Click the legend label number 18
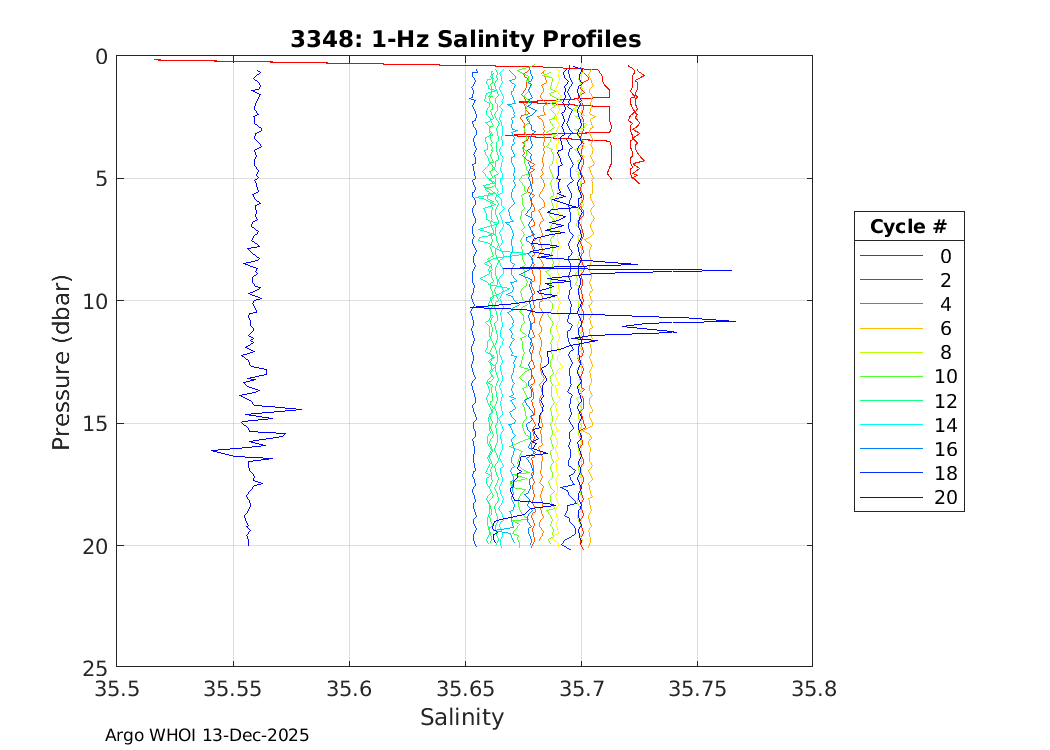Screen dimensions: 1050x750 tap(945, 474)
